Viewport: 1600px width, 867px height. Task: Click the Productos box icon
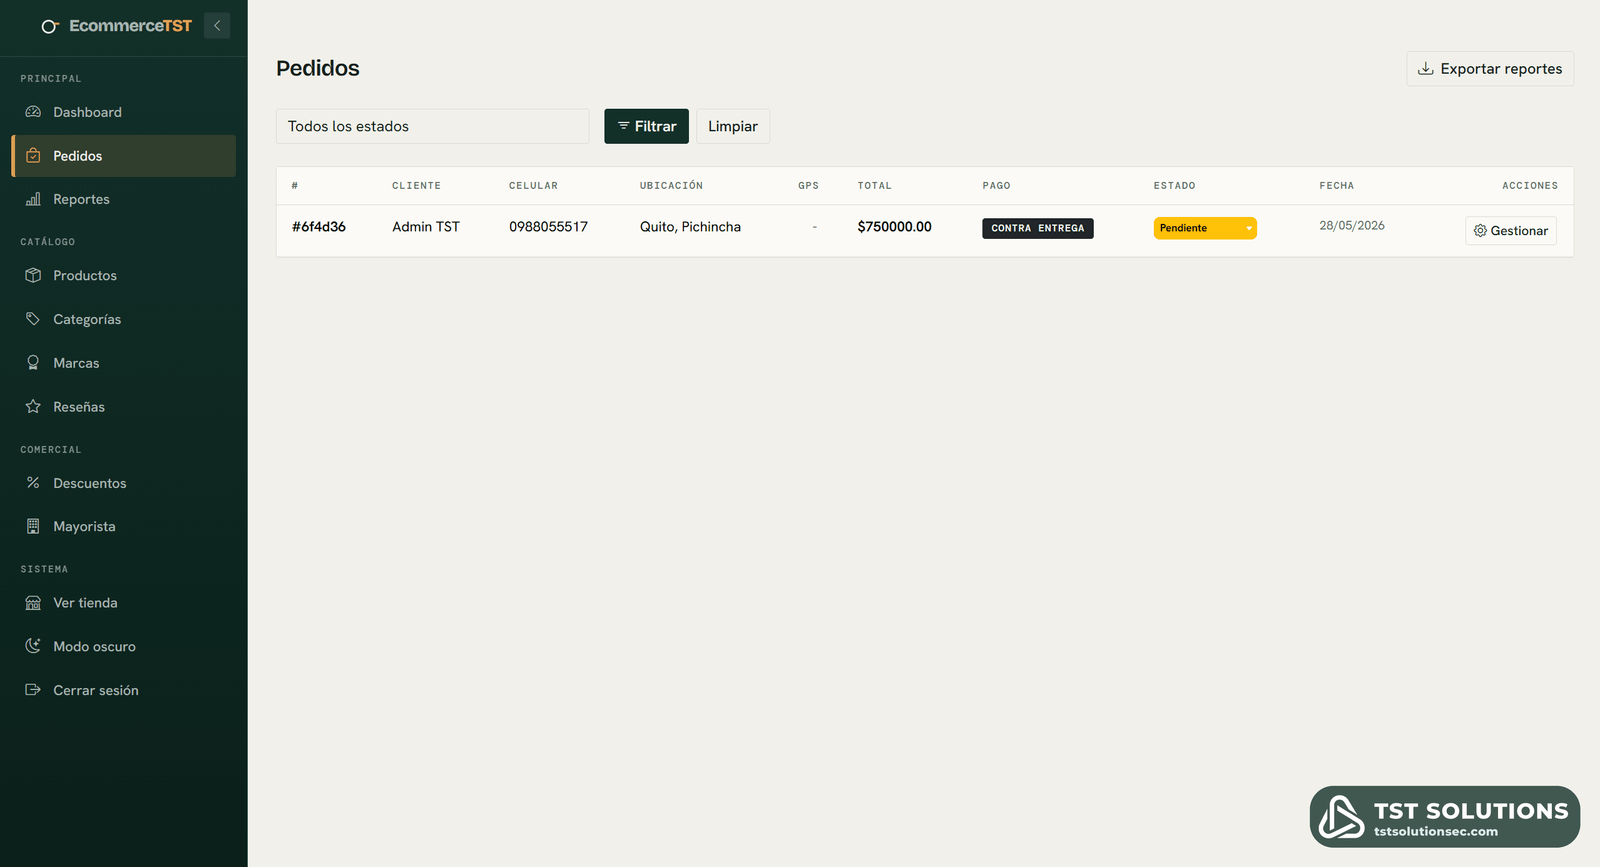click(x=33, y=275)
